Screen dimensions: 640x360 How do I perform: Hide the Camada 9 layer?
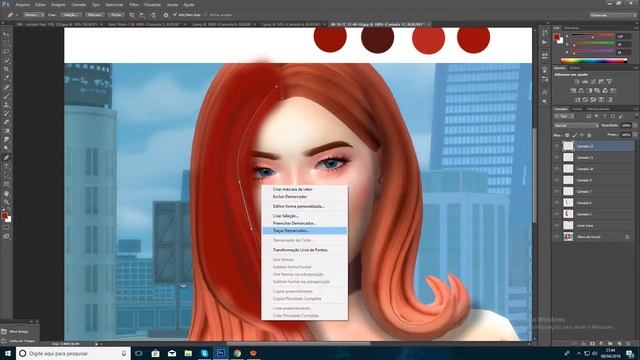[557, 180]
